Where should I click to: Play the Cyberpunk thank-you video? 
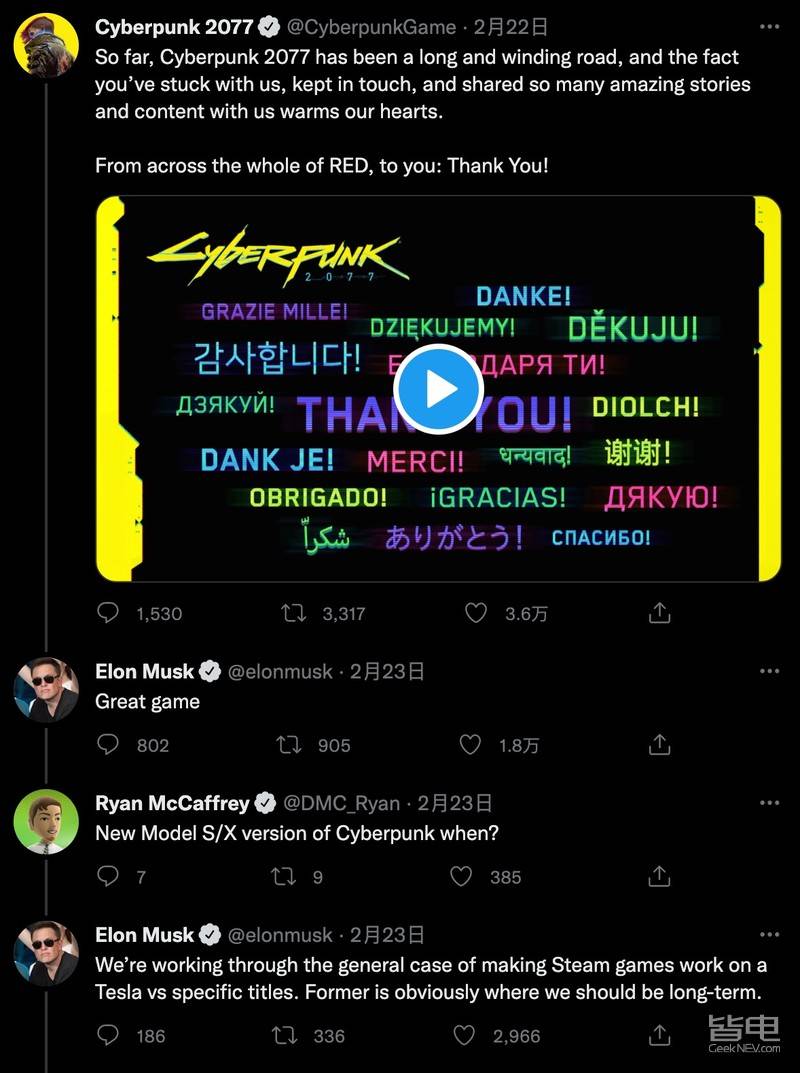tap(438, 389)
